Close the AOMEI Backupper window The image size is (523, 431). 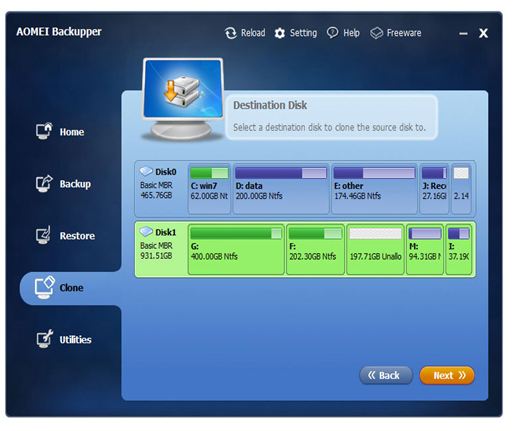coord(483,33)
